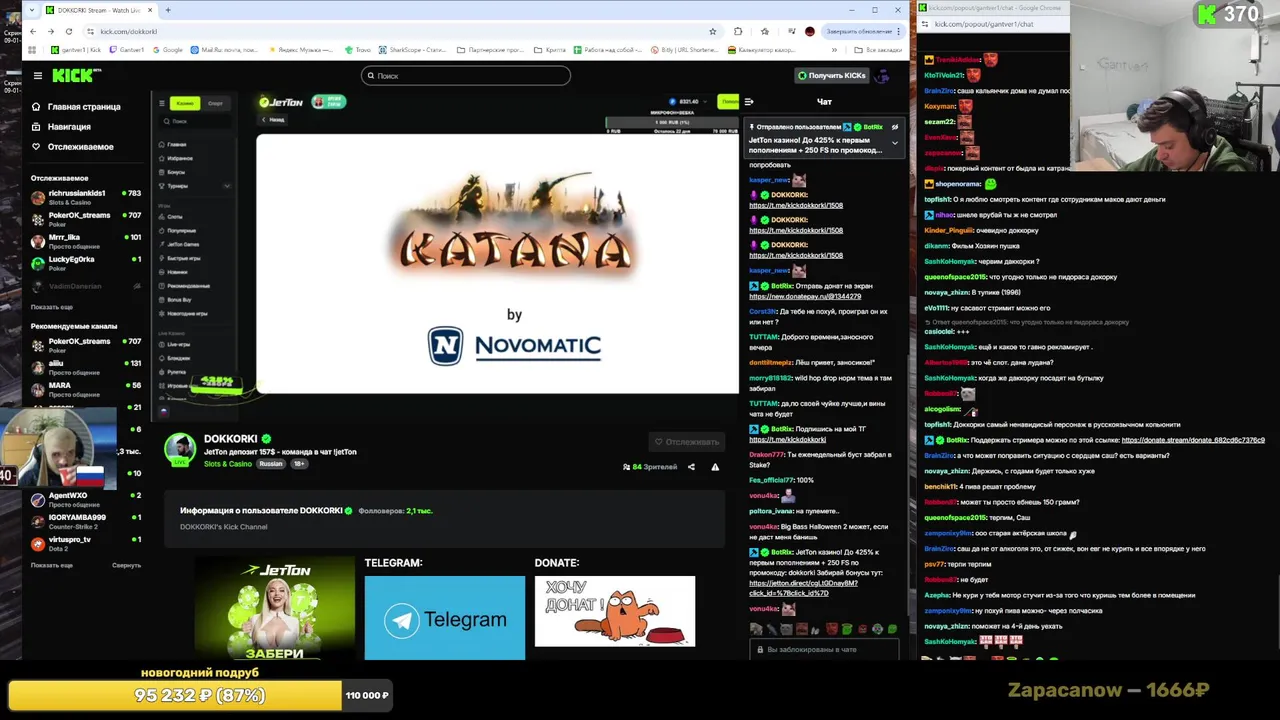1280x720 pixels.
Task: Click browser forward arrow
Action: [x=51, y=31]
